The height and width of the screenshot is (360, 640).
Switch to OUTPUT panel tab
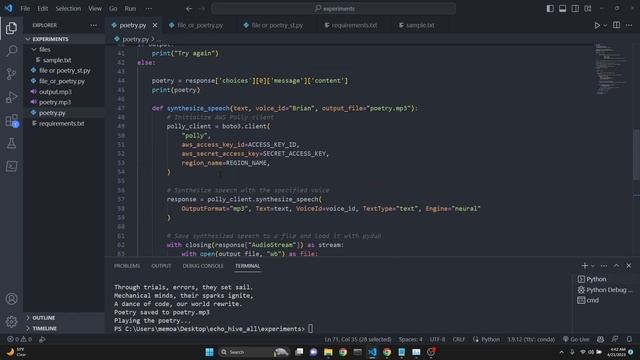[161, 266]
